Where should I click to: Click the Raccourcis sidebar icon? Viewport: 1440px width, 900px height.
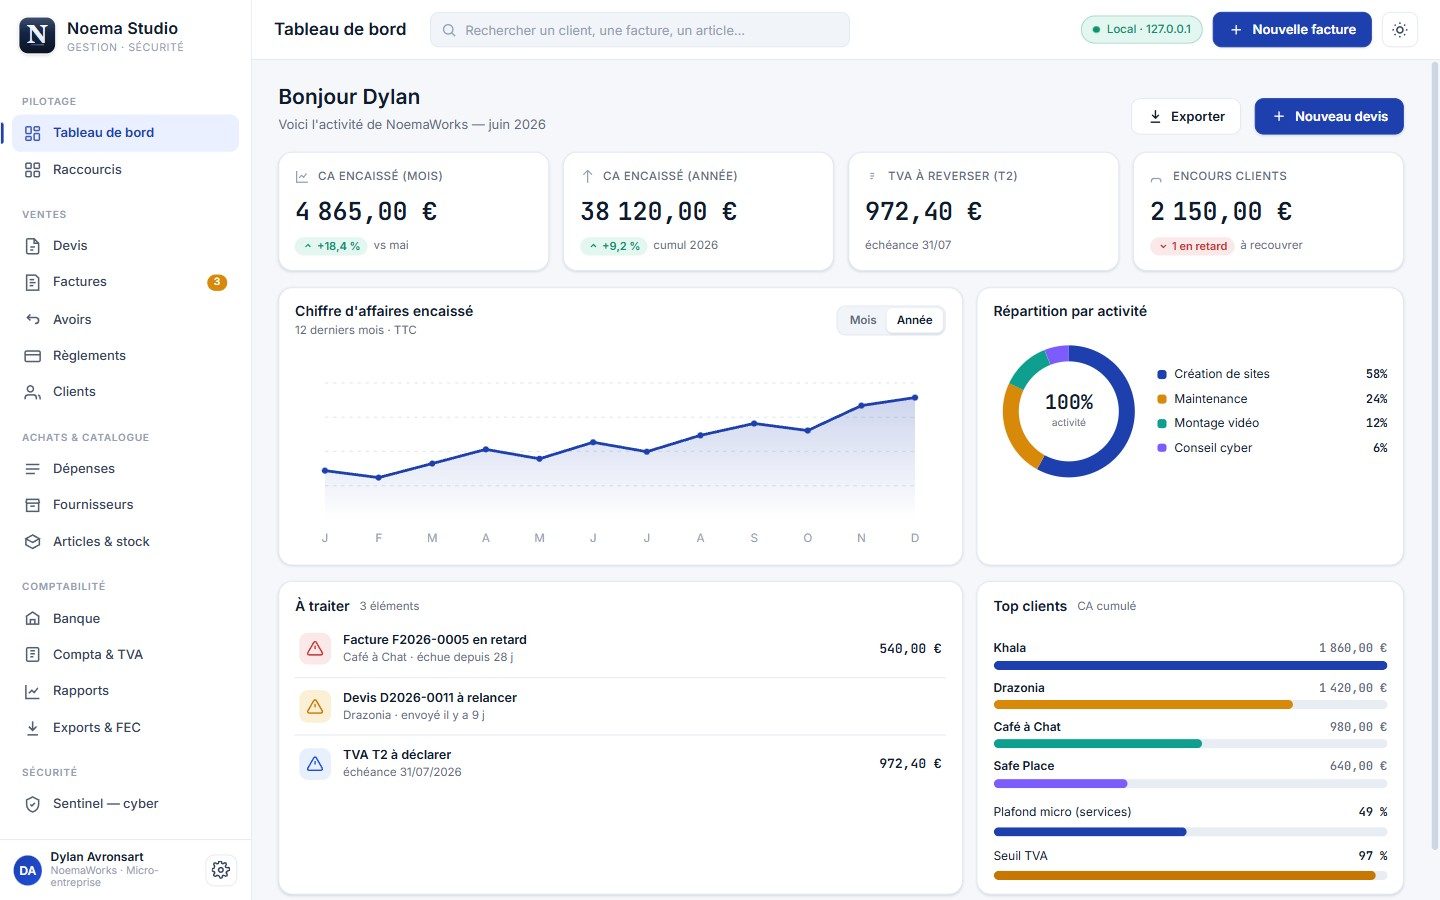[33, 170]
